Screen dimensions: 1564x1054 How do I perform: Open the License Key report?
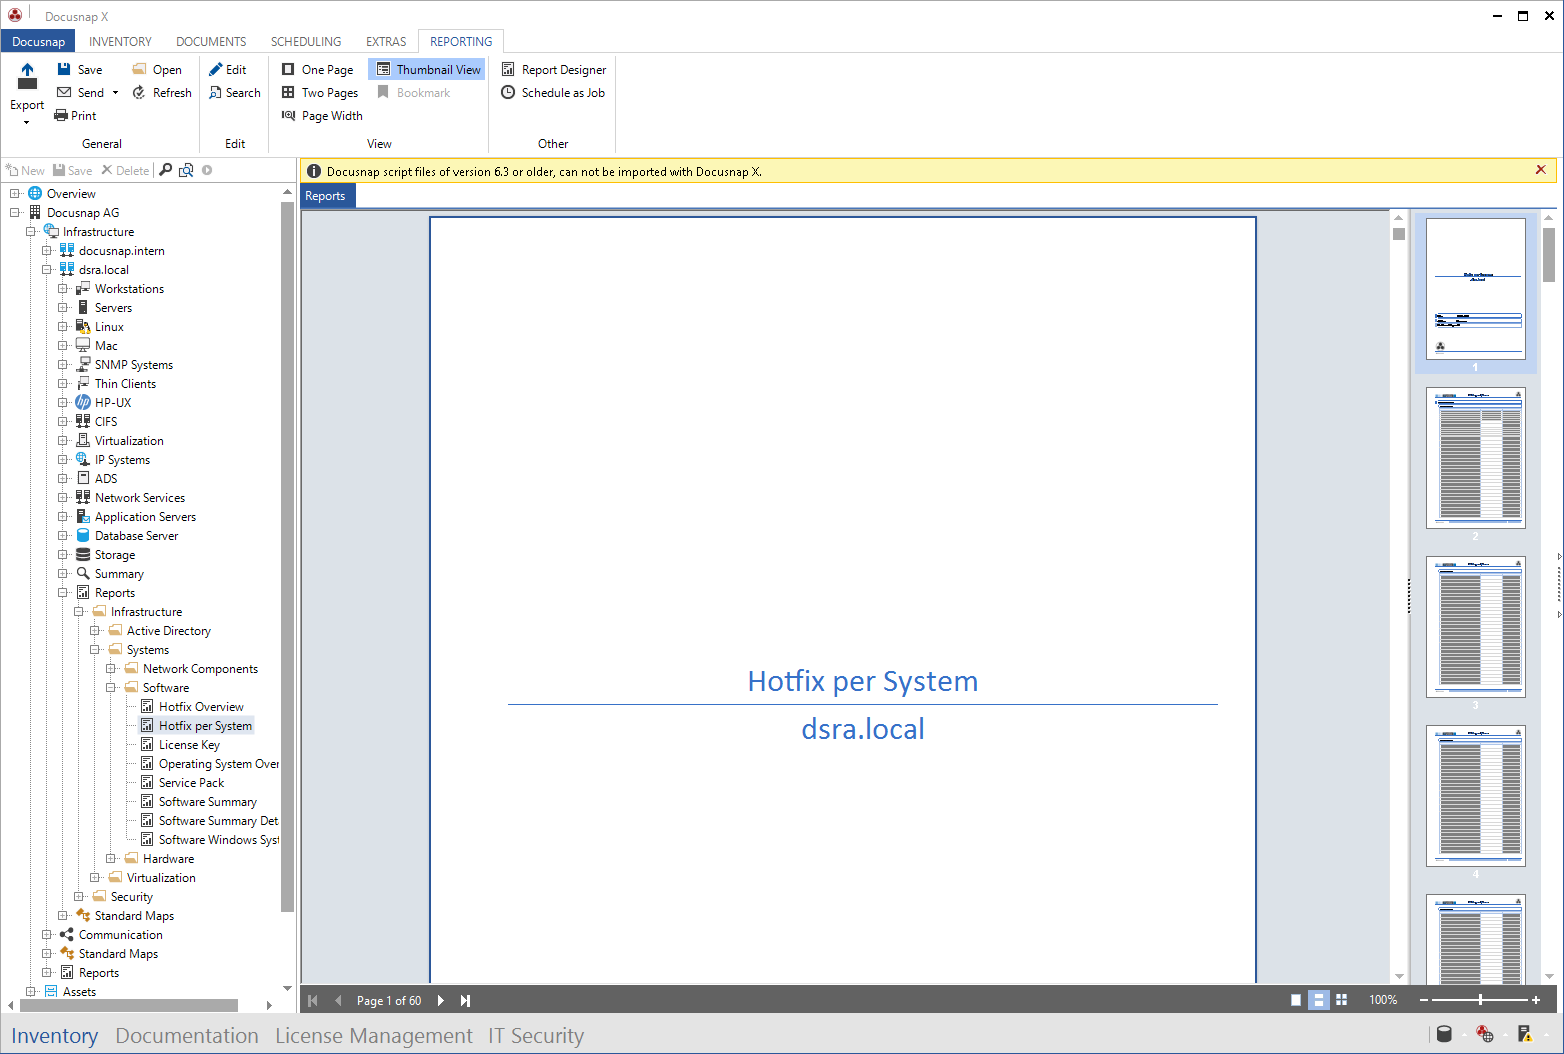tap(189, 745)
